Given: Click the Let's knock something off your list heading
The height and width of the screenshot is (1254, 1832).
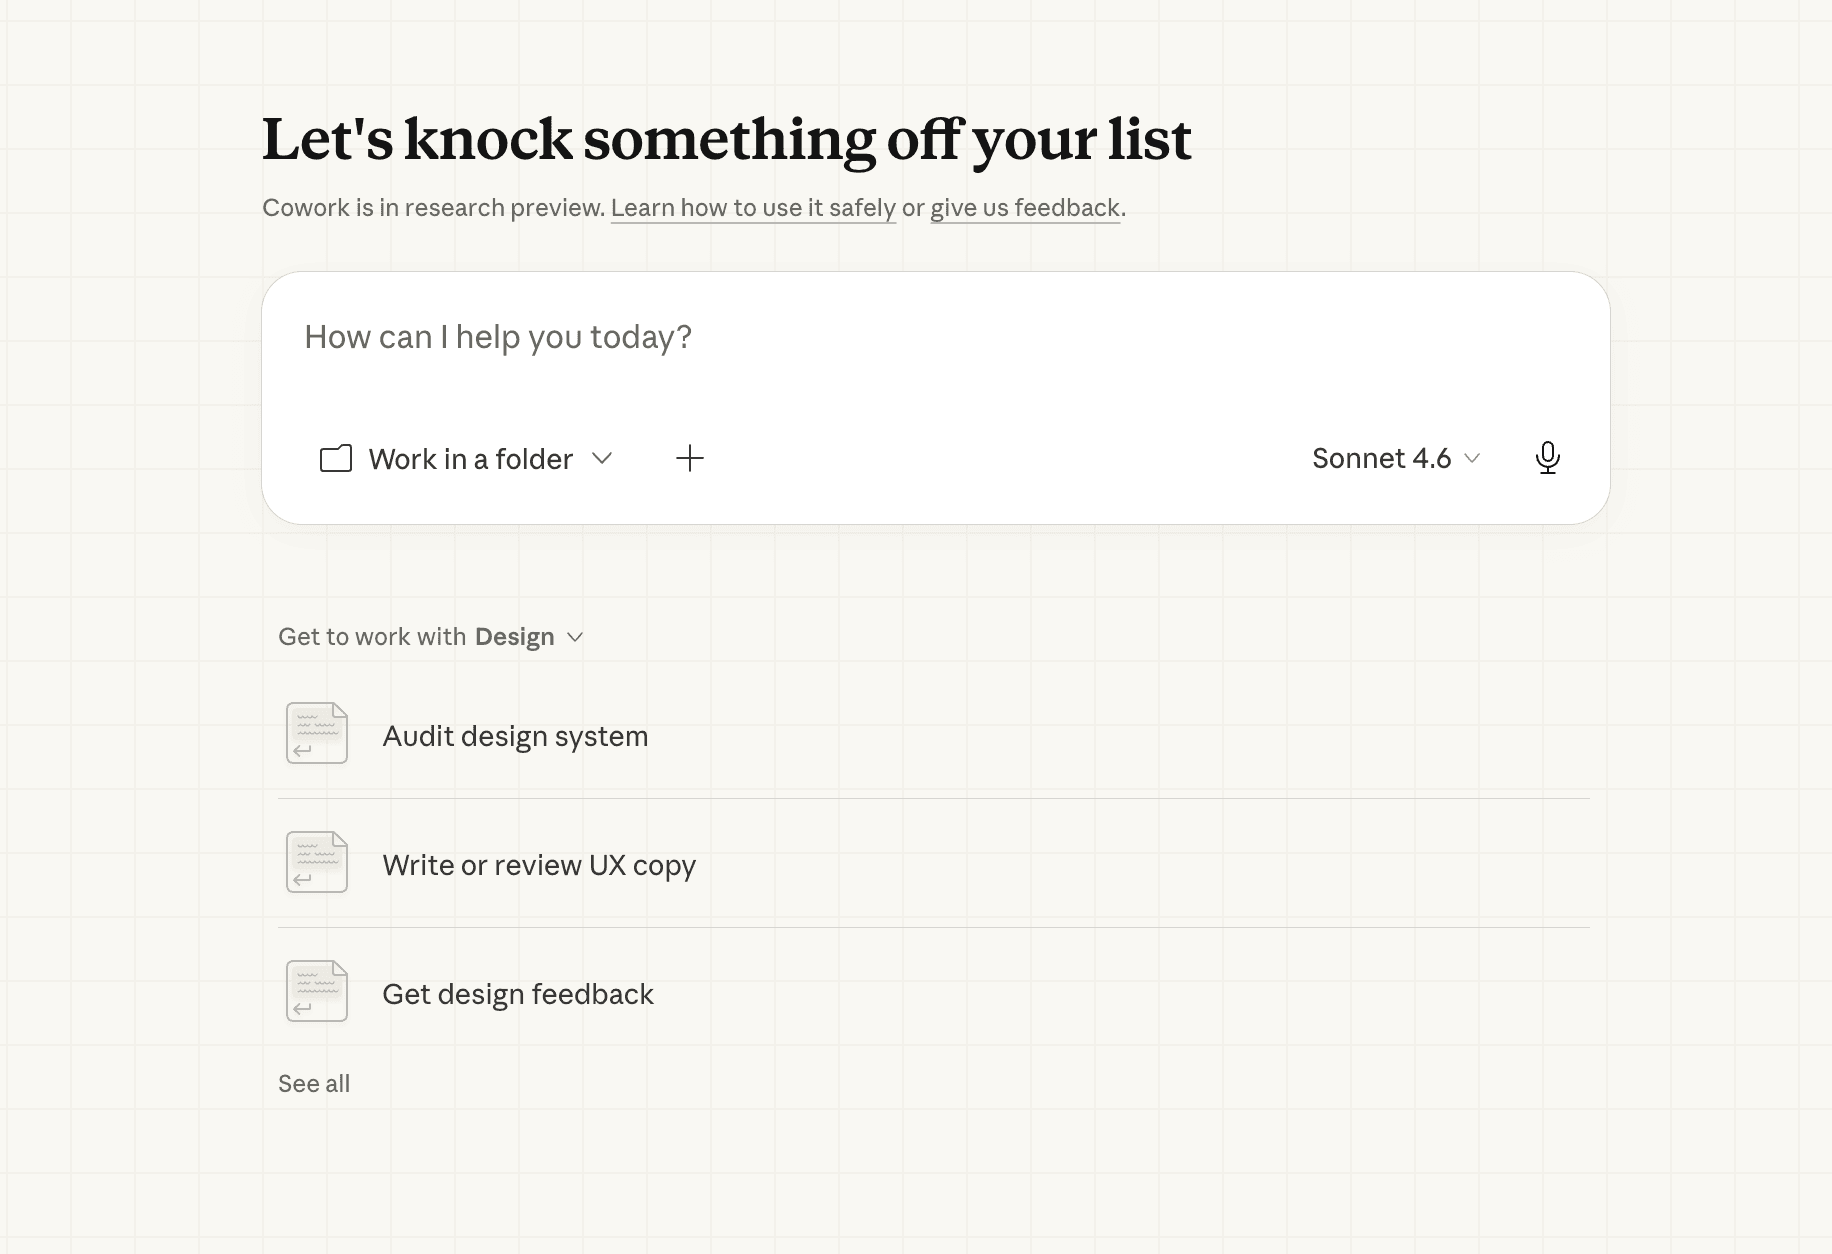Looking at the screenshot, I should pos(726,139).
